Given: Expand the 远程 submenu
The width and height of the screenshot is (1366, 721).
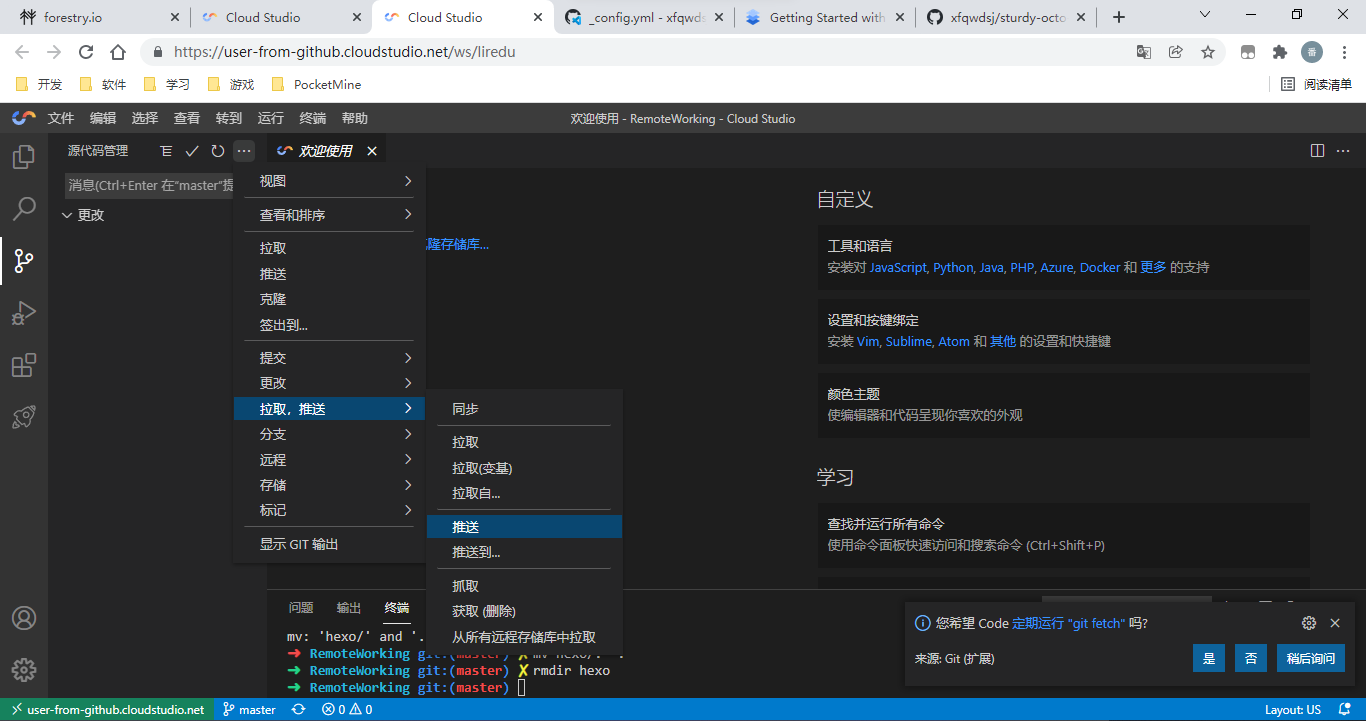Looking at the screenshot, I should [329, 460].
